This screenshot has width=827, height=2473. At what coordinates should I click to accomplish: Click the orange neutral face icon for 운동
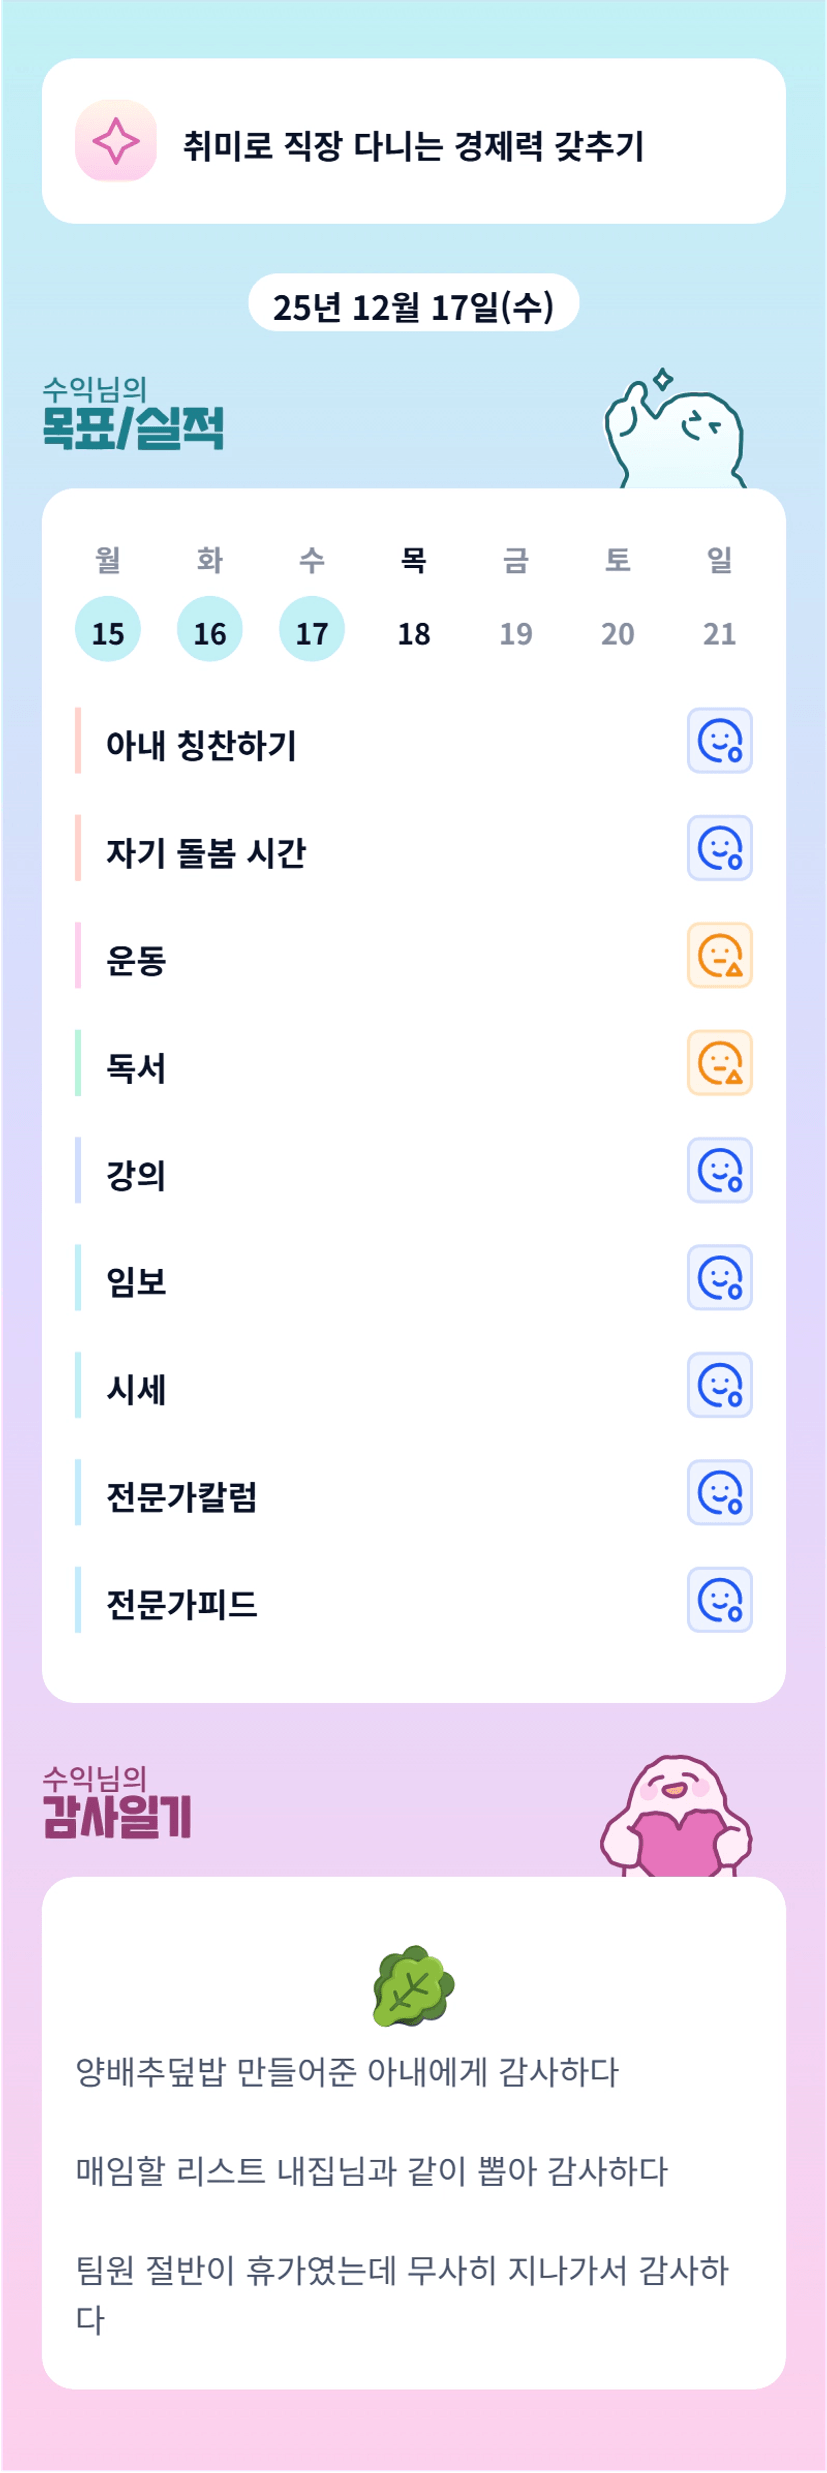pos(719,955)
